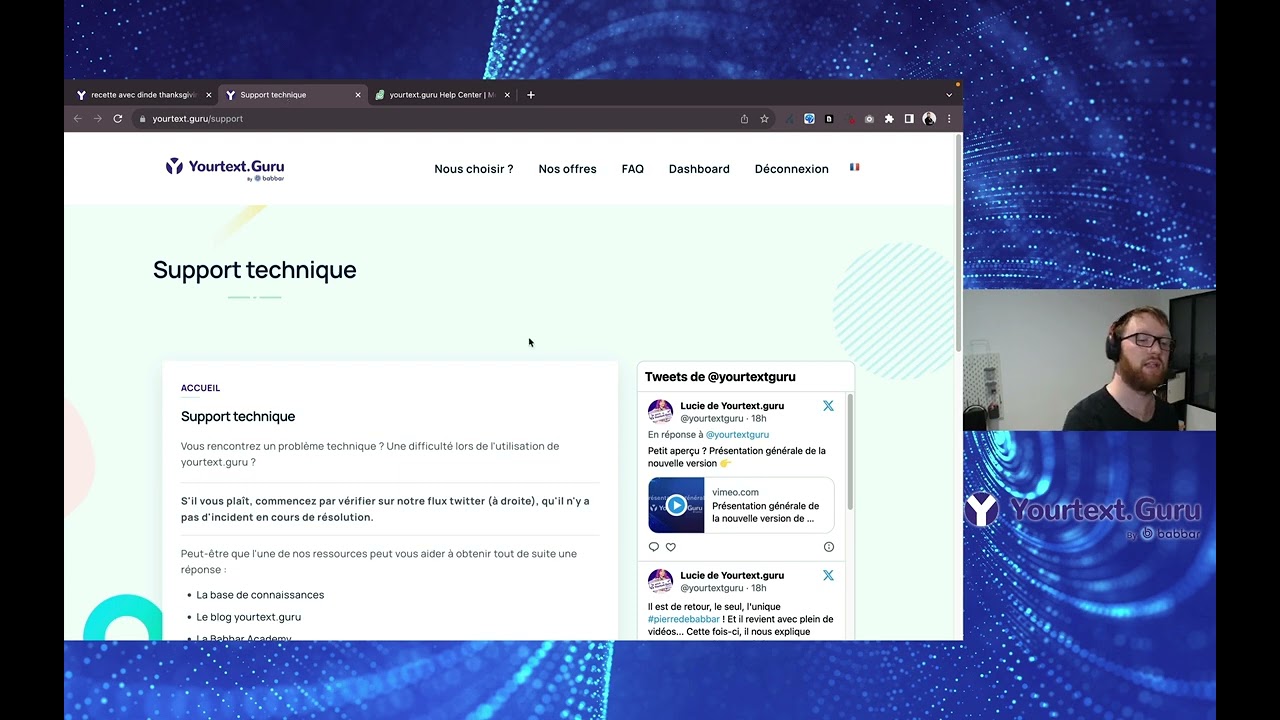Viewport: 1280px width, 720px height.
Task: Like the first tweet with the heart icon
Action: coord(671,547)
